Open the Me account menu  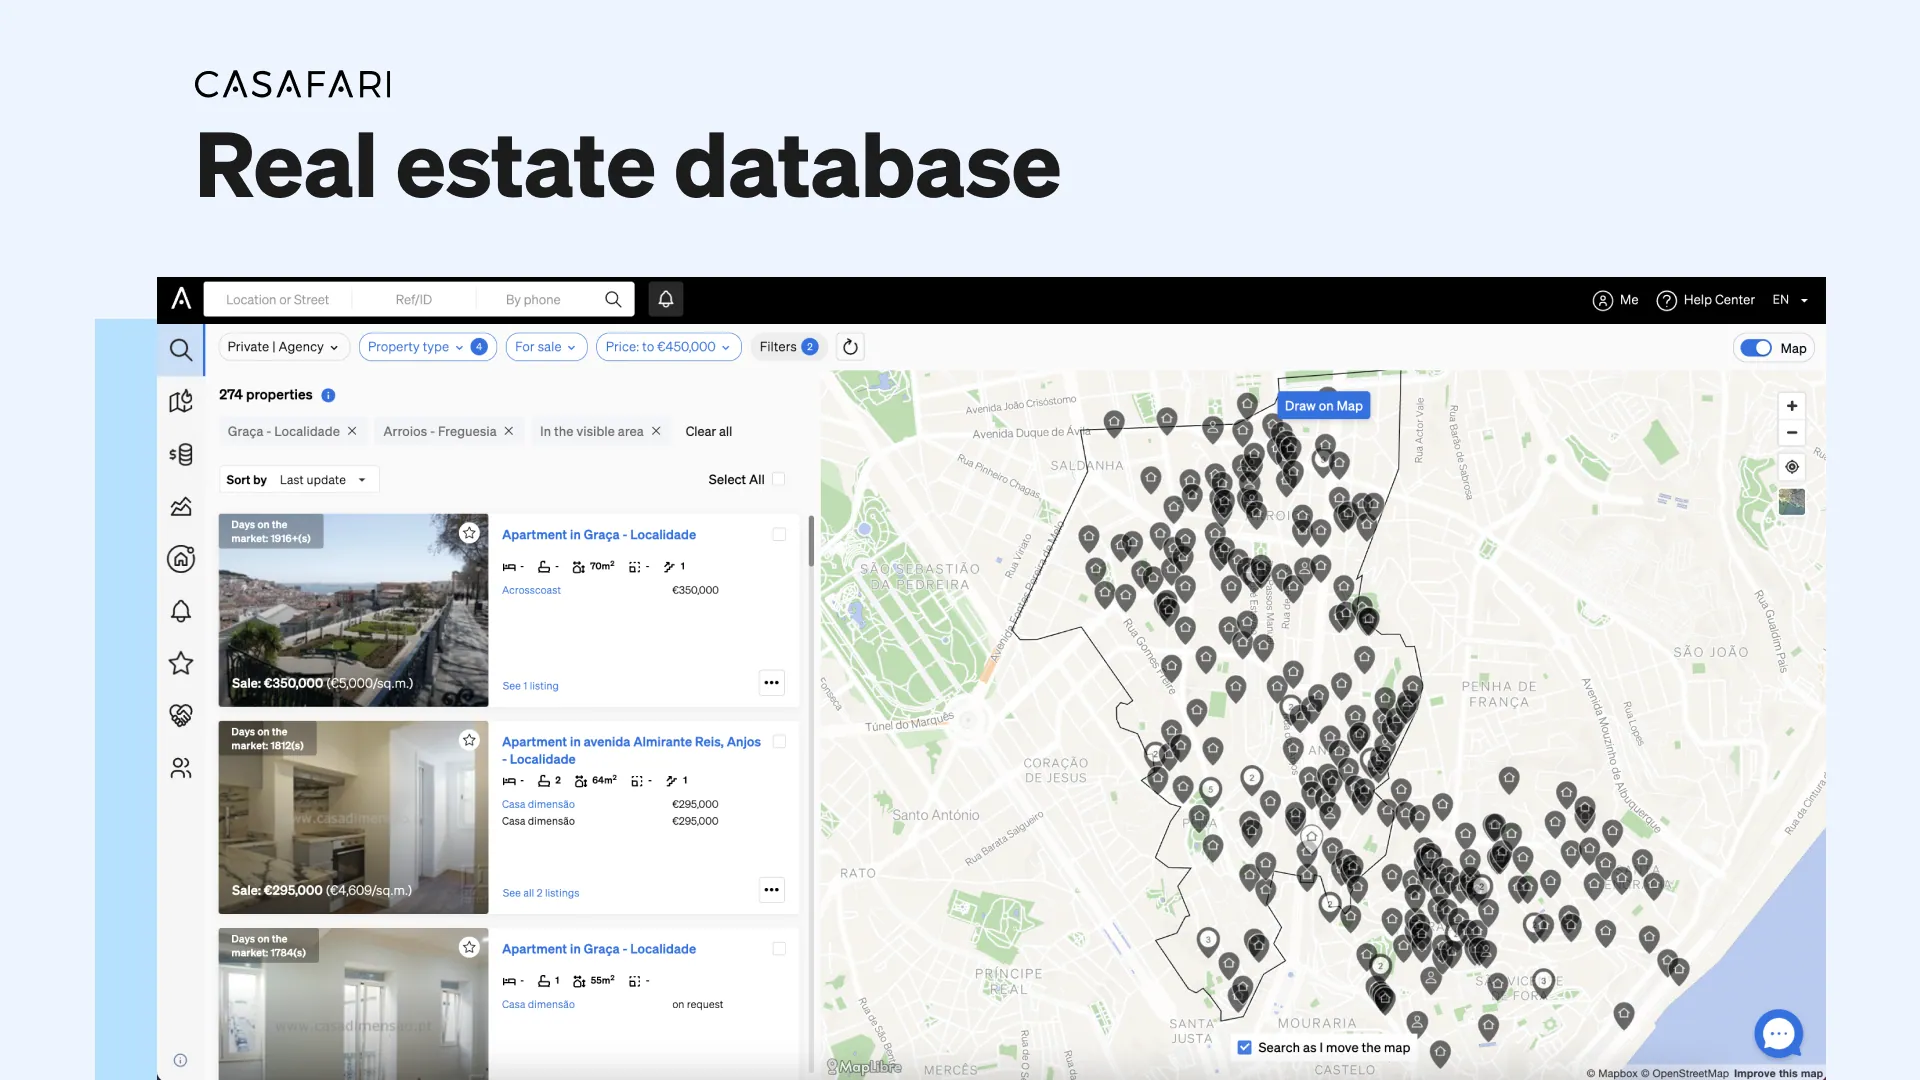(1615, 300)
